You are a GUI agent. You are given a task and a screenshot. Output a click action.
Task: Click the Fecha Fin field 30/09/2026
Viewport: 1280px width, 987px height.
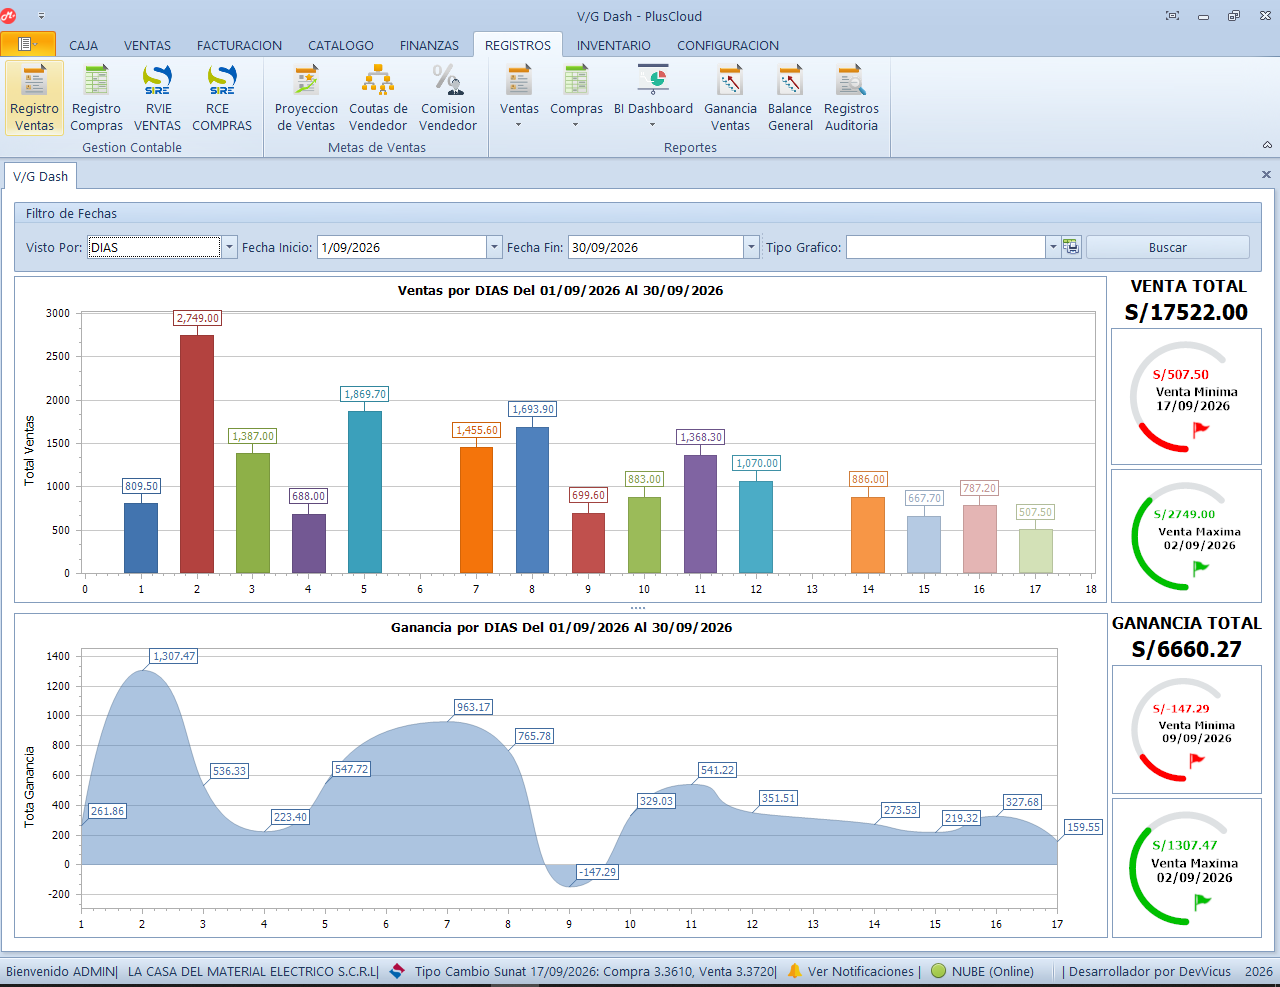[x=656, y=247]
